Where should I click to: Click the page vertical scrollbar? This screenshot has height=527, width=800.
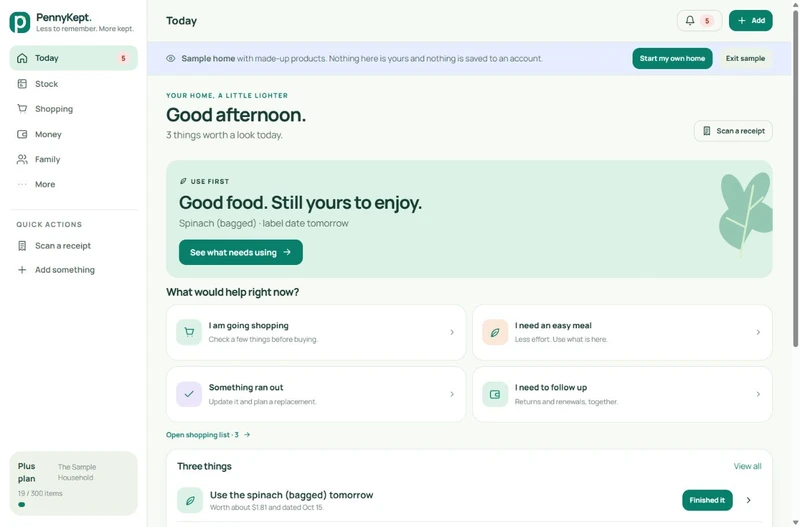[x=795, y=179]
